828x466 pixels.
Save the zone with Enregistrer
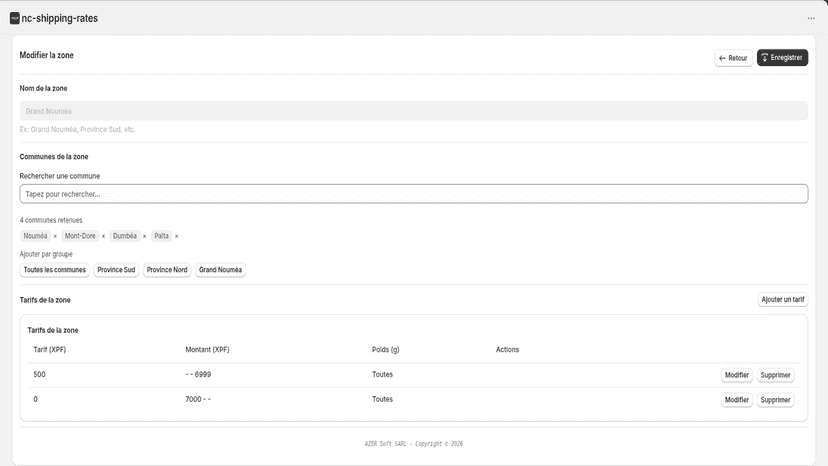[x=782, y=58]
